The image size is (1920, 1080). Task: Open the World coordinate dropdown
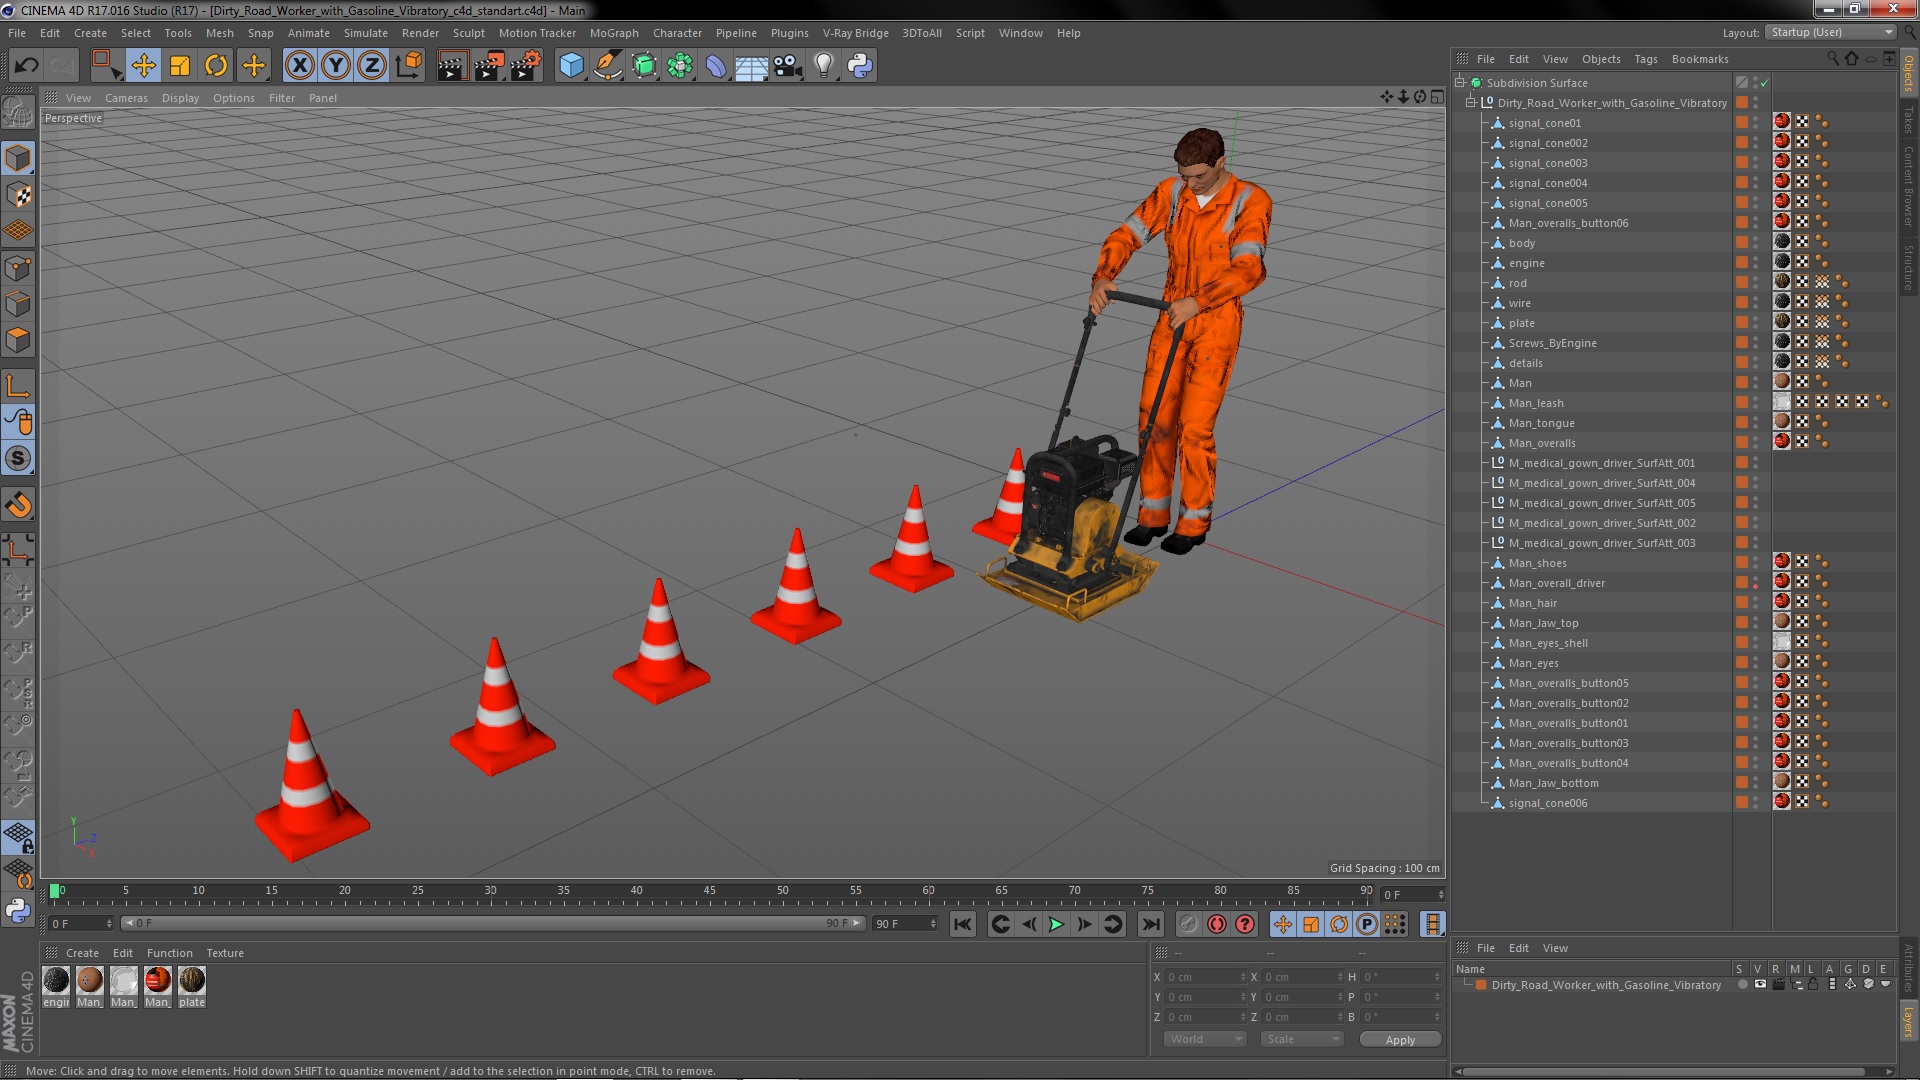(1204, 1040)
